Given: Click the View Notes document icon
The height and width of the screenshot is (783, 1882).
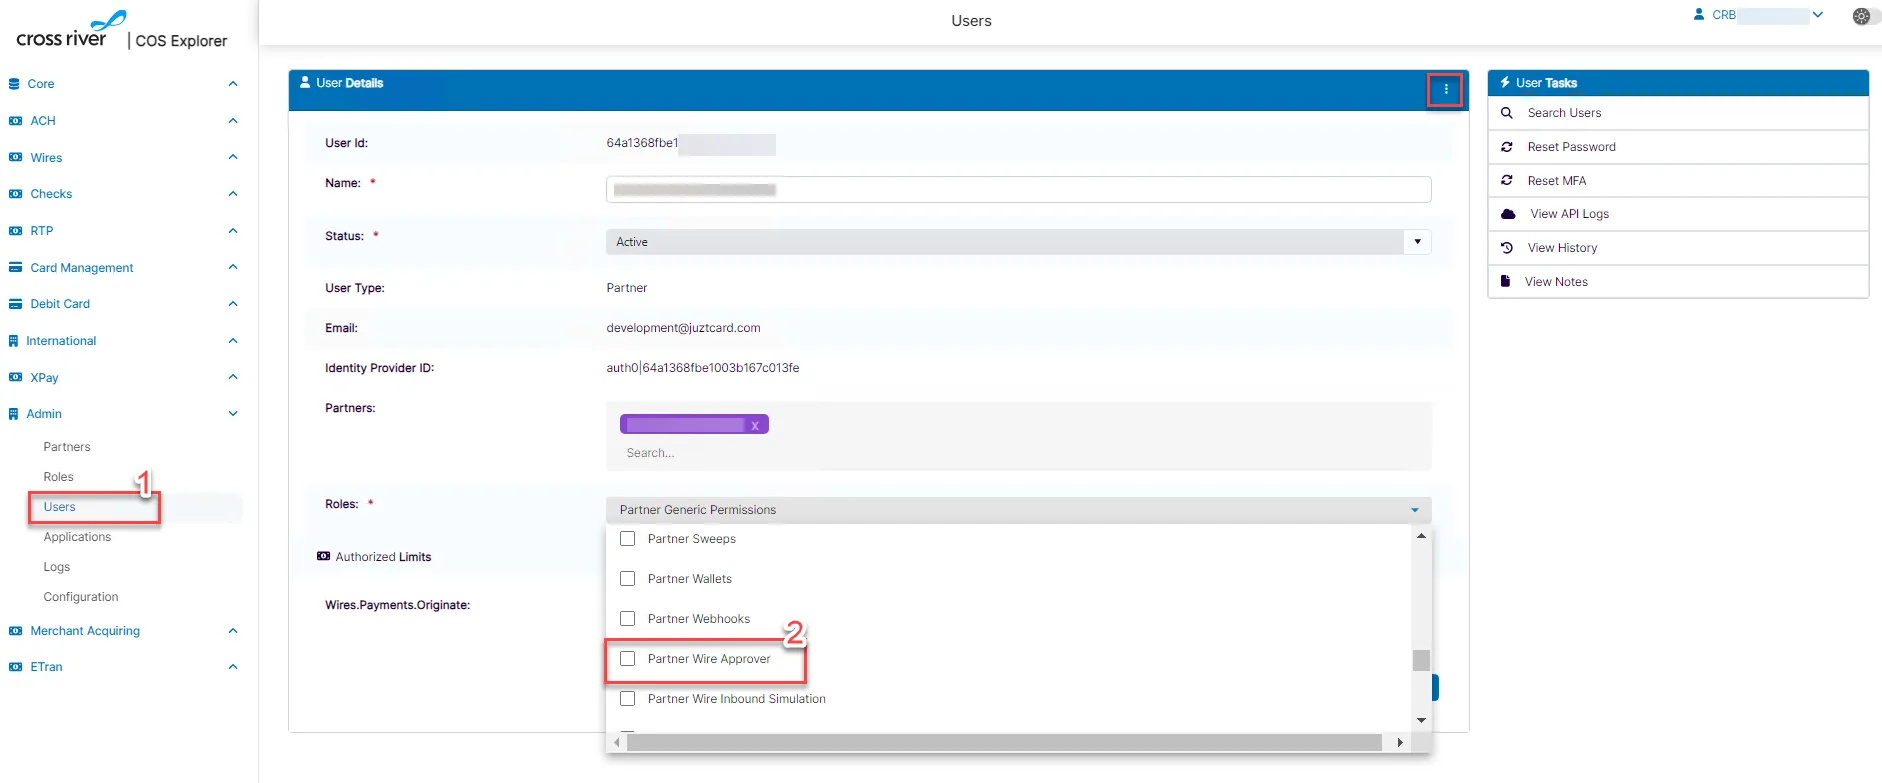Looking at the screenshot, I should [1505, 282].
